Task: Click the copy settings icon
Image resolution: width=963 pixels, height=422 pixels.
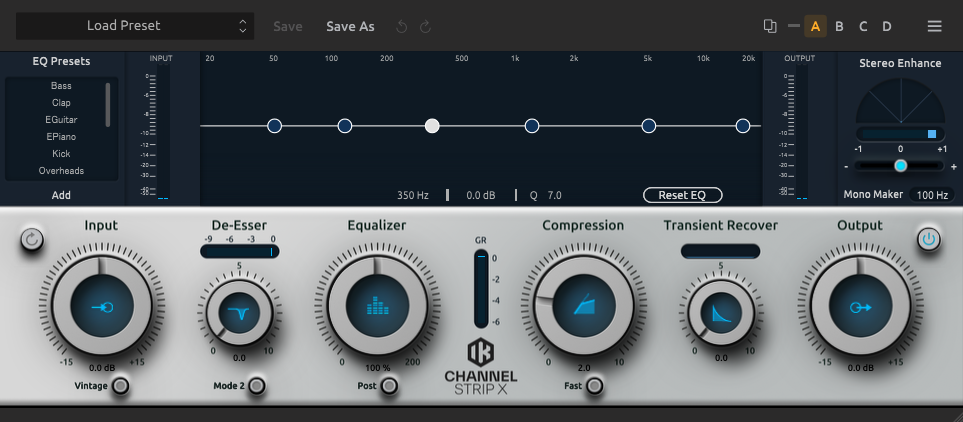Action: point(770,26)
